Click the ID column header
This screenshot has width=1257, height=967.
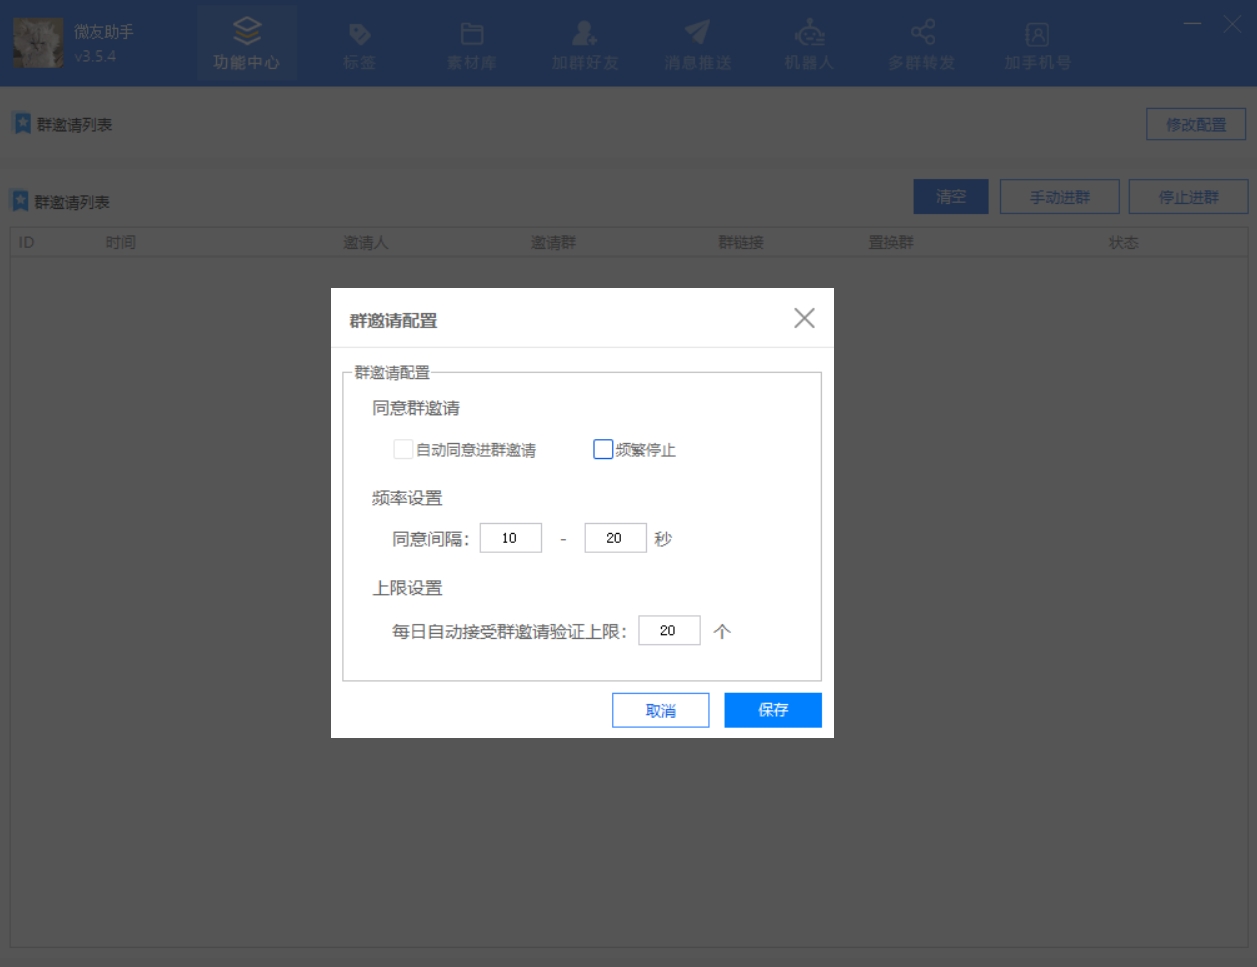tap(27, 242)
